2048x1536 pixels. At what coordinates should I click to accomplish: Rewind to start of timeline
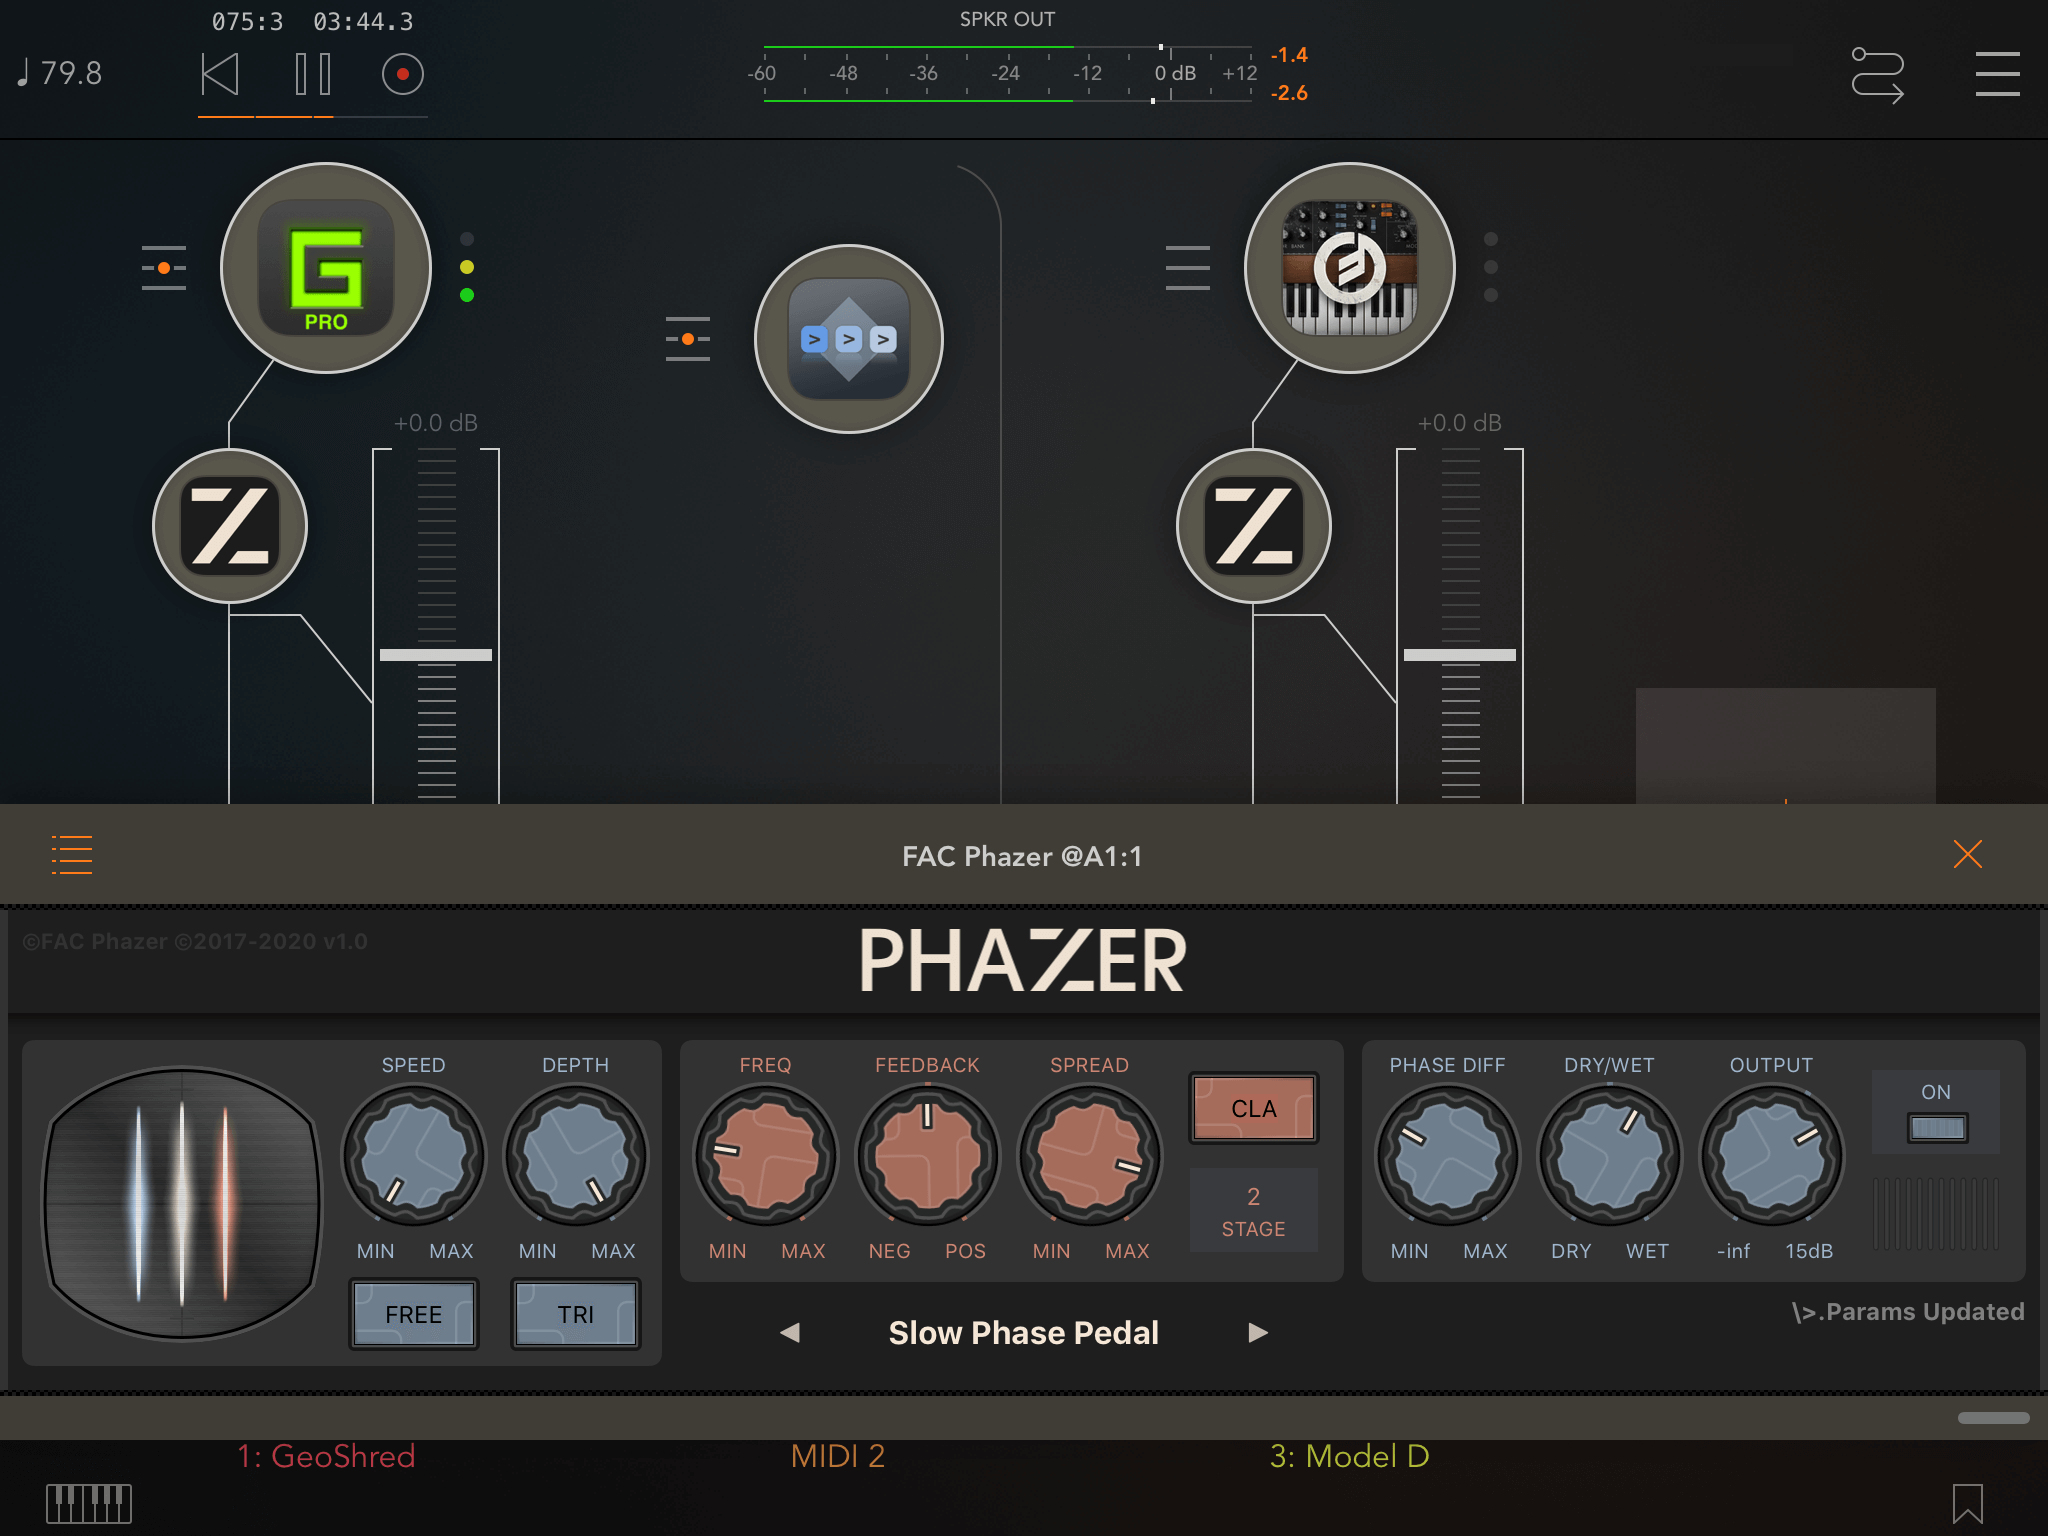coord(220,74)
